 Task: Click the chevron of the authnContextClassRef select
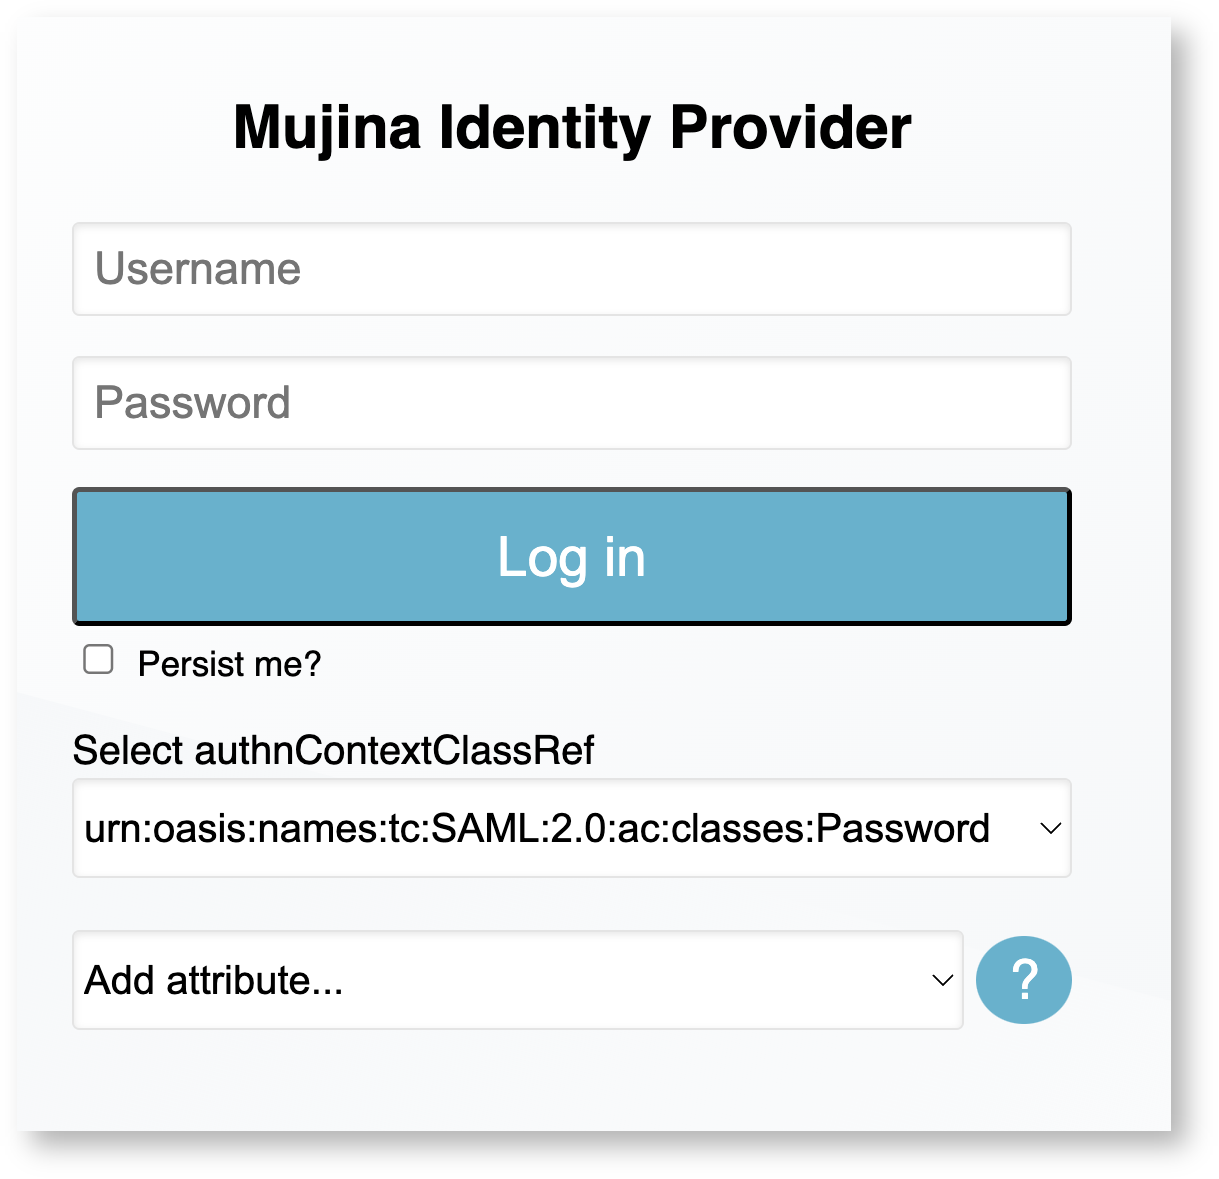(x=1050, y=829)
